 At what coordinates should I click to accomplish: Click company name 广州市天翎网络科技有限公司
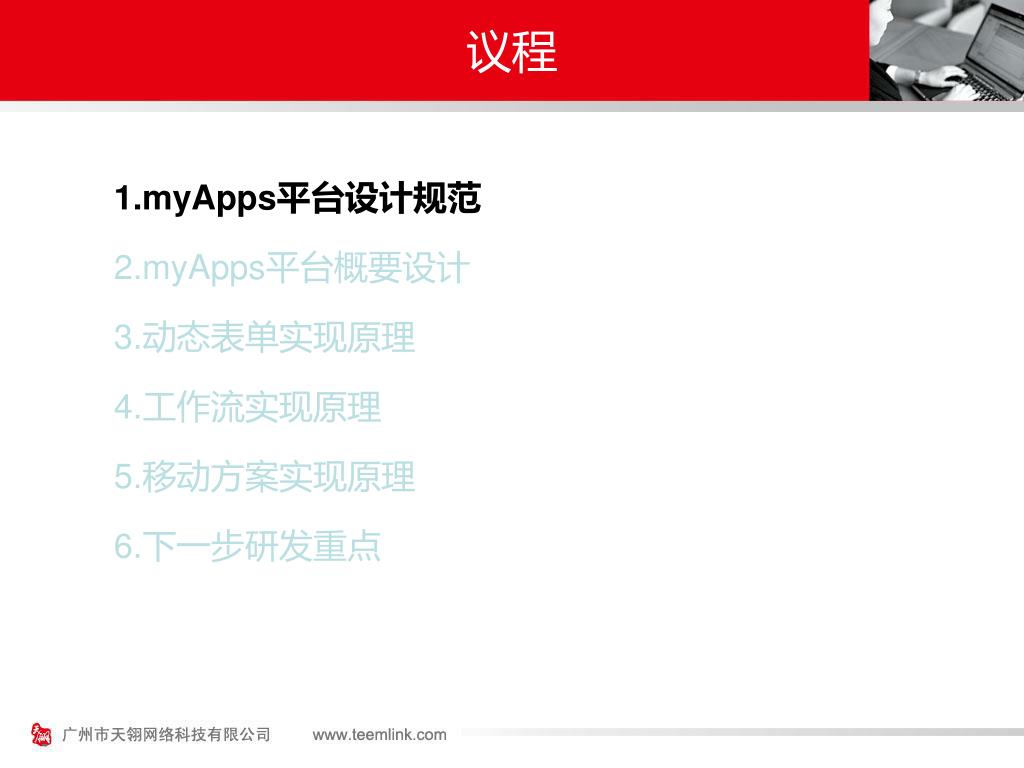(x=167, y=735)
